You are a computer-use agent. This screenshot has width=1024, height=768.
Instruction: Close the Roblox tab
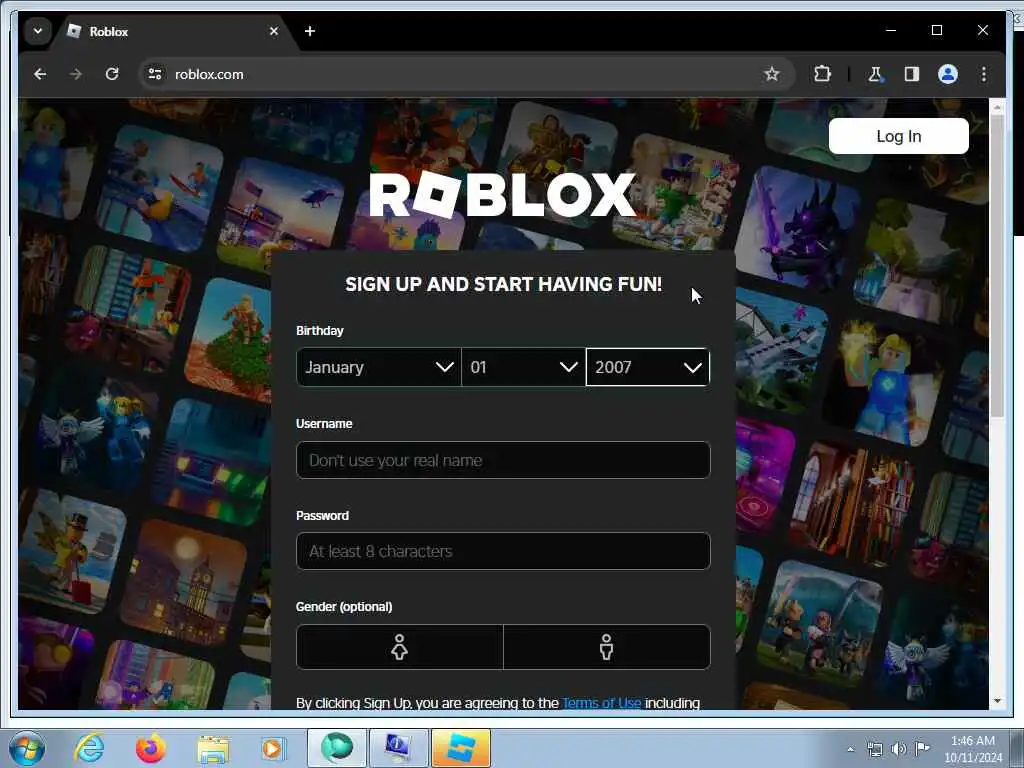[274, 31]
